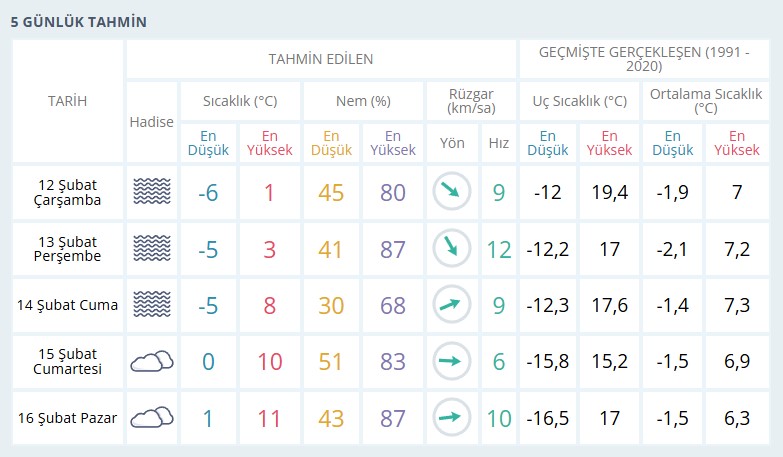Image resolution: width=783 pixels, height=457 pixels.
Task: Click the 'Hadise' column header
Action: [151, 122]
